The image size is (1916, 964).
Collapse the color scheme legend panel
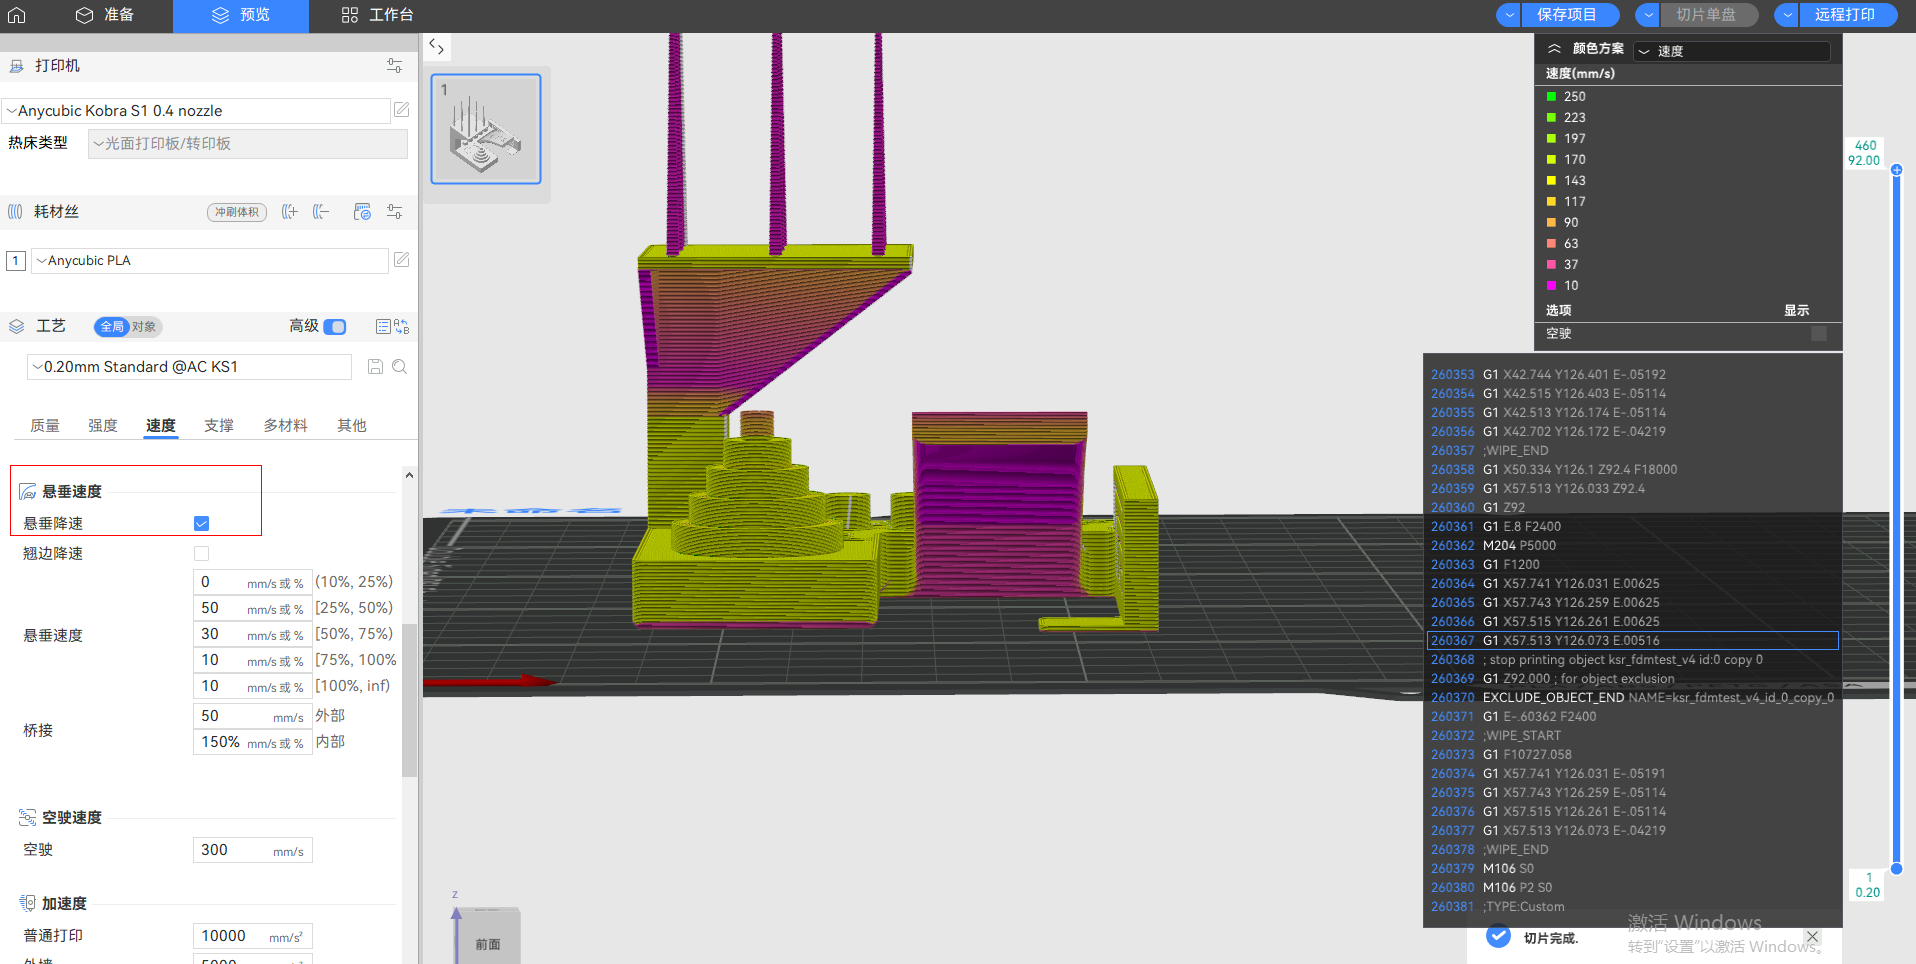[x=1554, y=49]
